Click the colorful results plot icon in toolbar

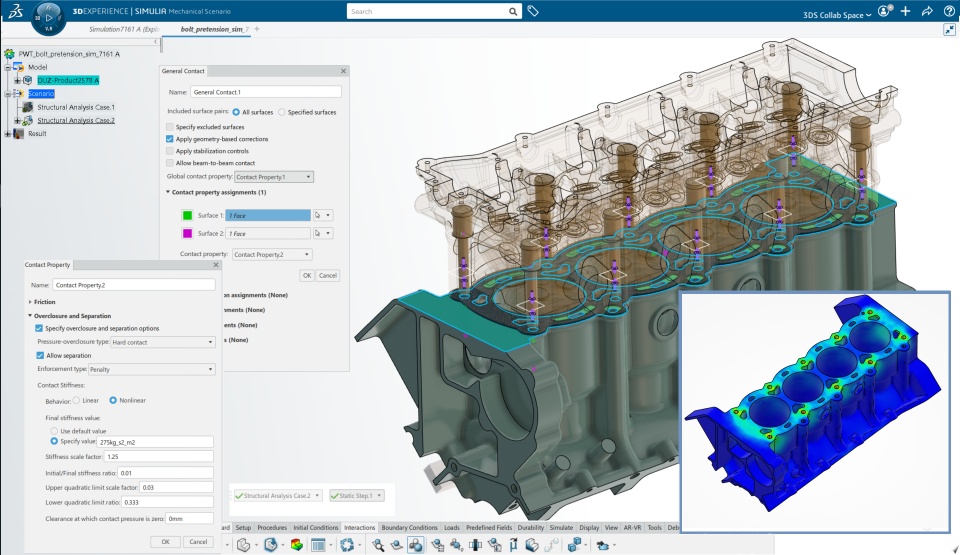pyautogui.click(x=296, y=545)
